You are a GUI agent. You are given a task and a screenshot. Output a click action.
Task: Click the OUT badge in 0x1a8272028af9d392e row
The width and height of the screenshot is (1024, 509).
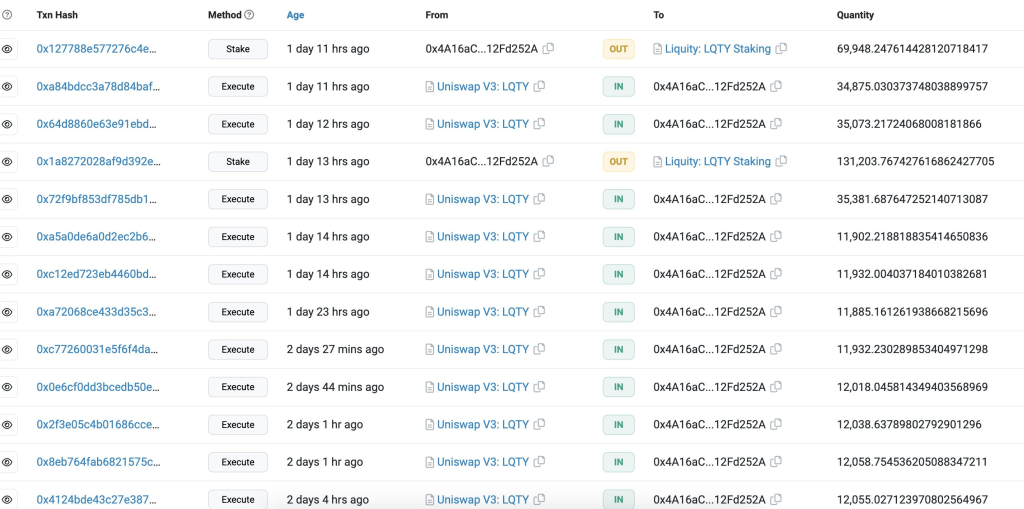tap(618, 161)
